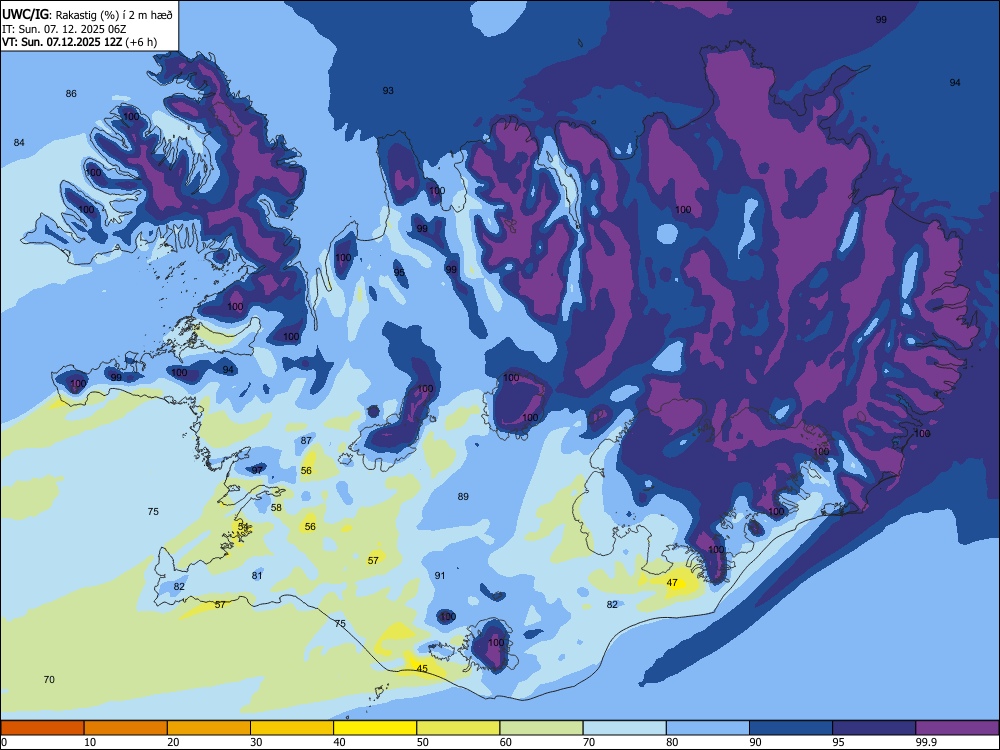Click the 'Rakastig (%) í 2 m hæð' label

click(x=115, y=15)
